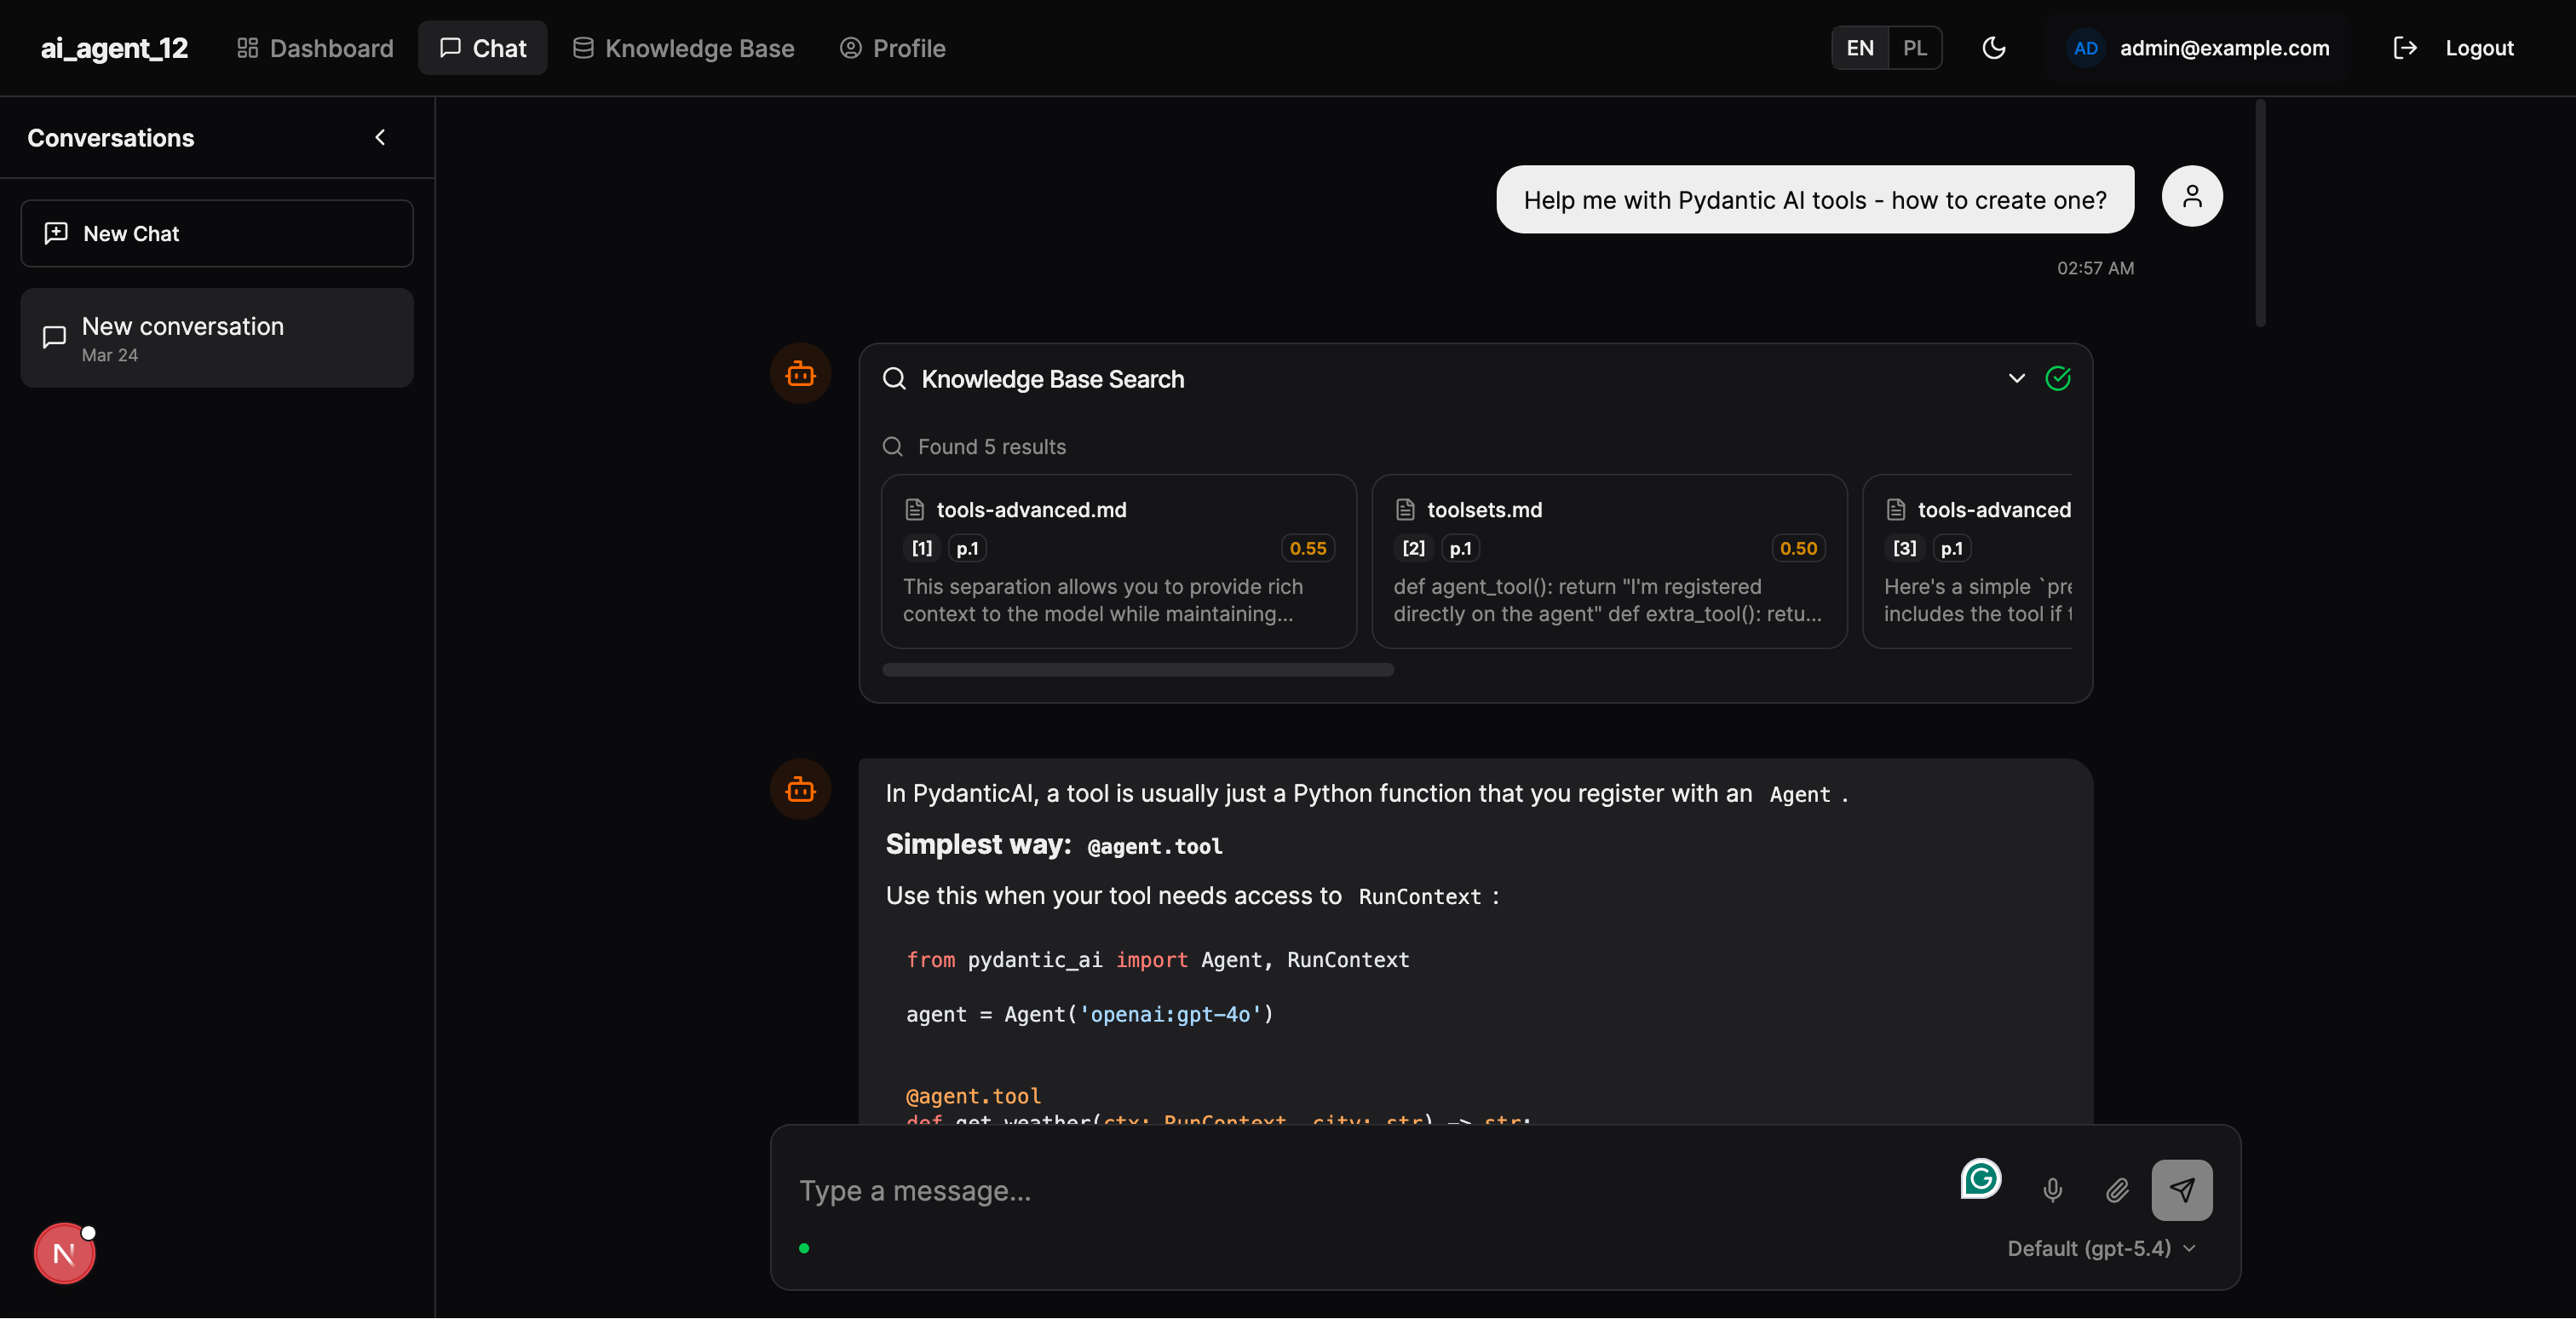This screenshot has height=1319, width=2576.
Task: Go to the Dashboard tab
Action: [315, 48]
